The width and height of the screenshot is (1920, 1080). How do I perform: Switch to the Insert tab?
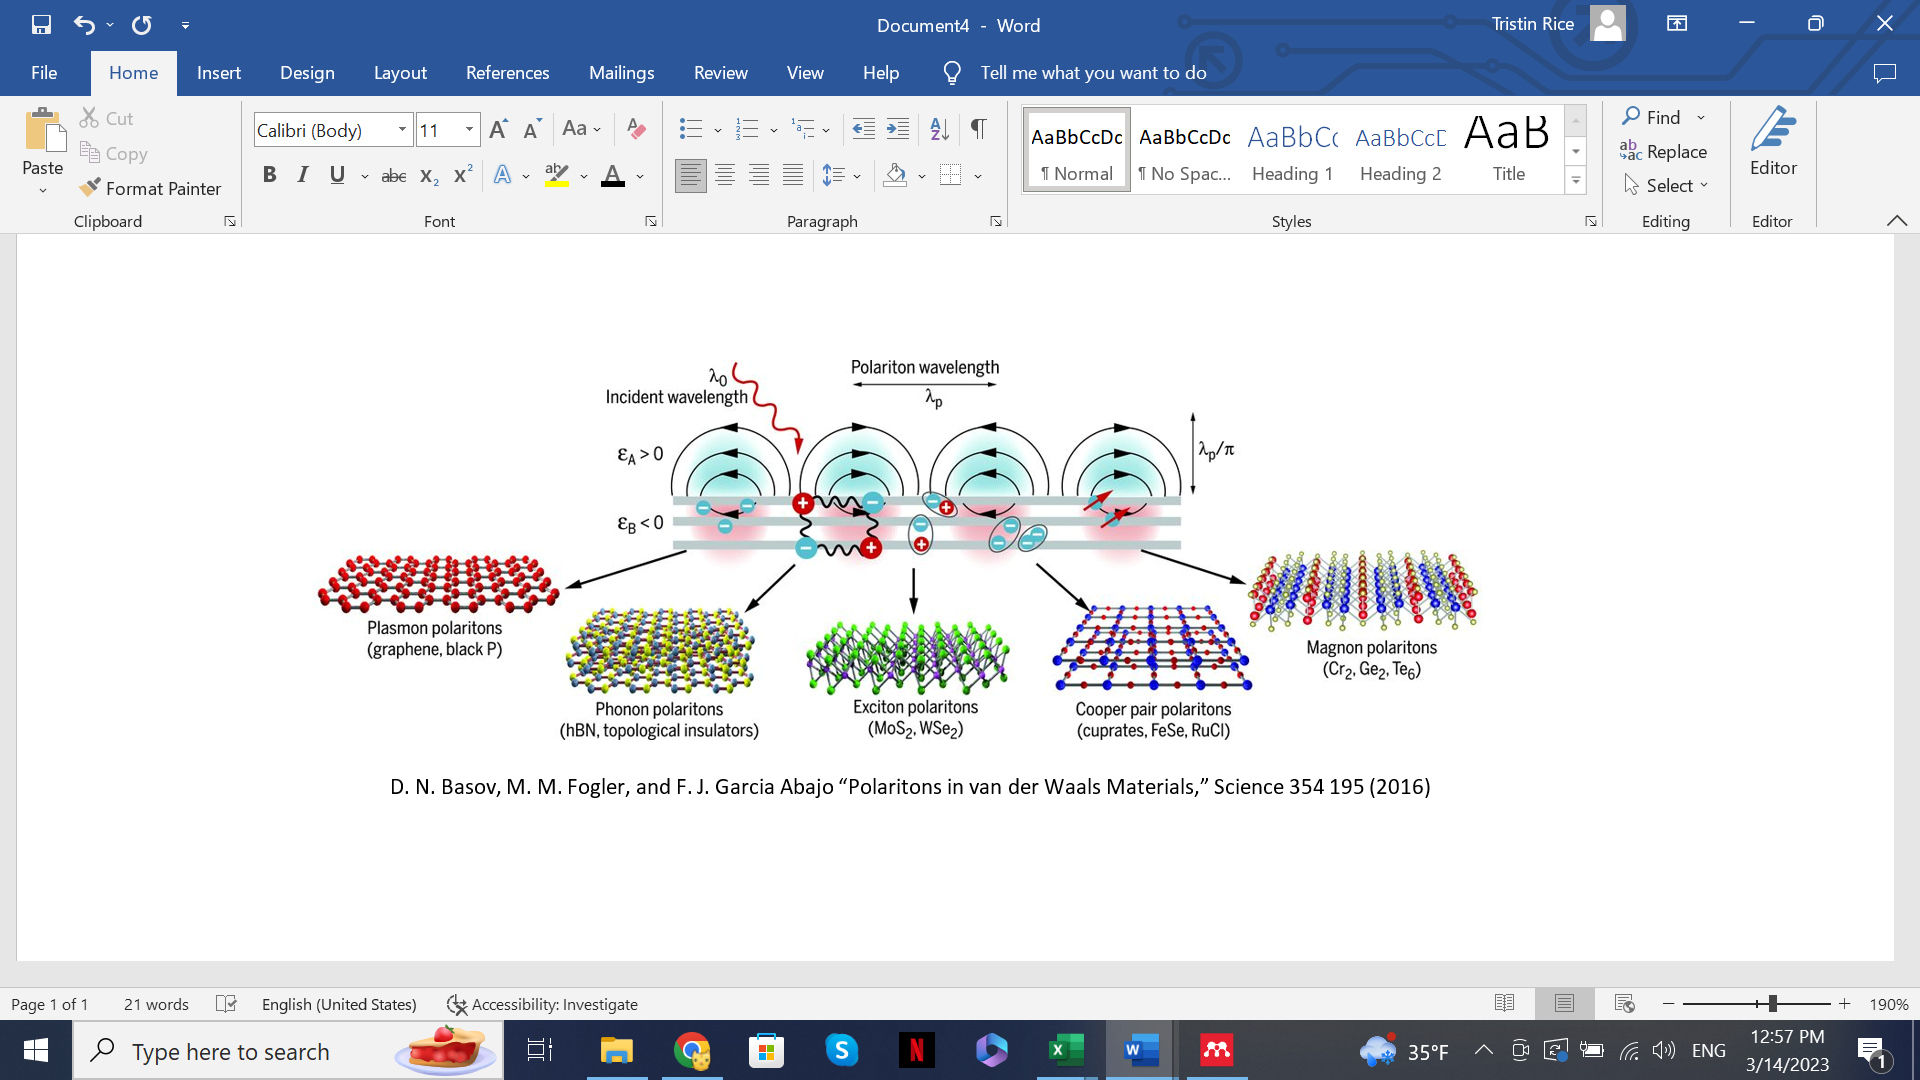point(218,73)
